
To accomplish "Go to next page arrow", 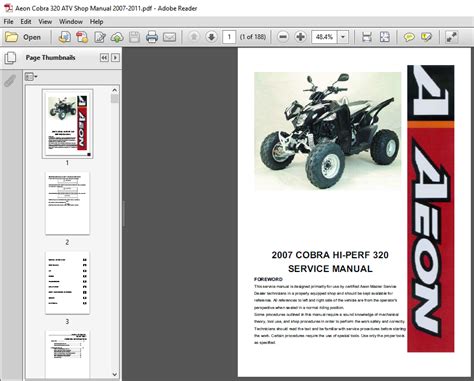I will [211, 37].
